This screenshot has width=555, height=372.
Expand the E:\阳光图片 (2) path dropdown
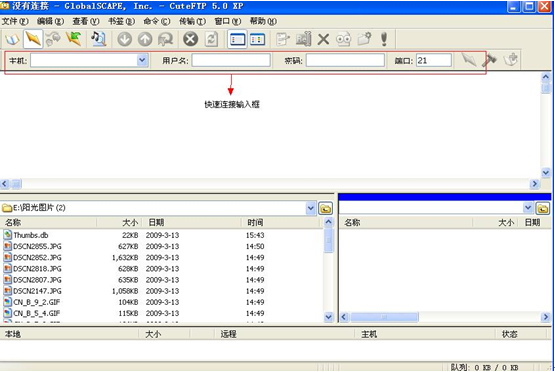pos(310,208)
